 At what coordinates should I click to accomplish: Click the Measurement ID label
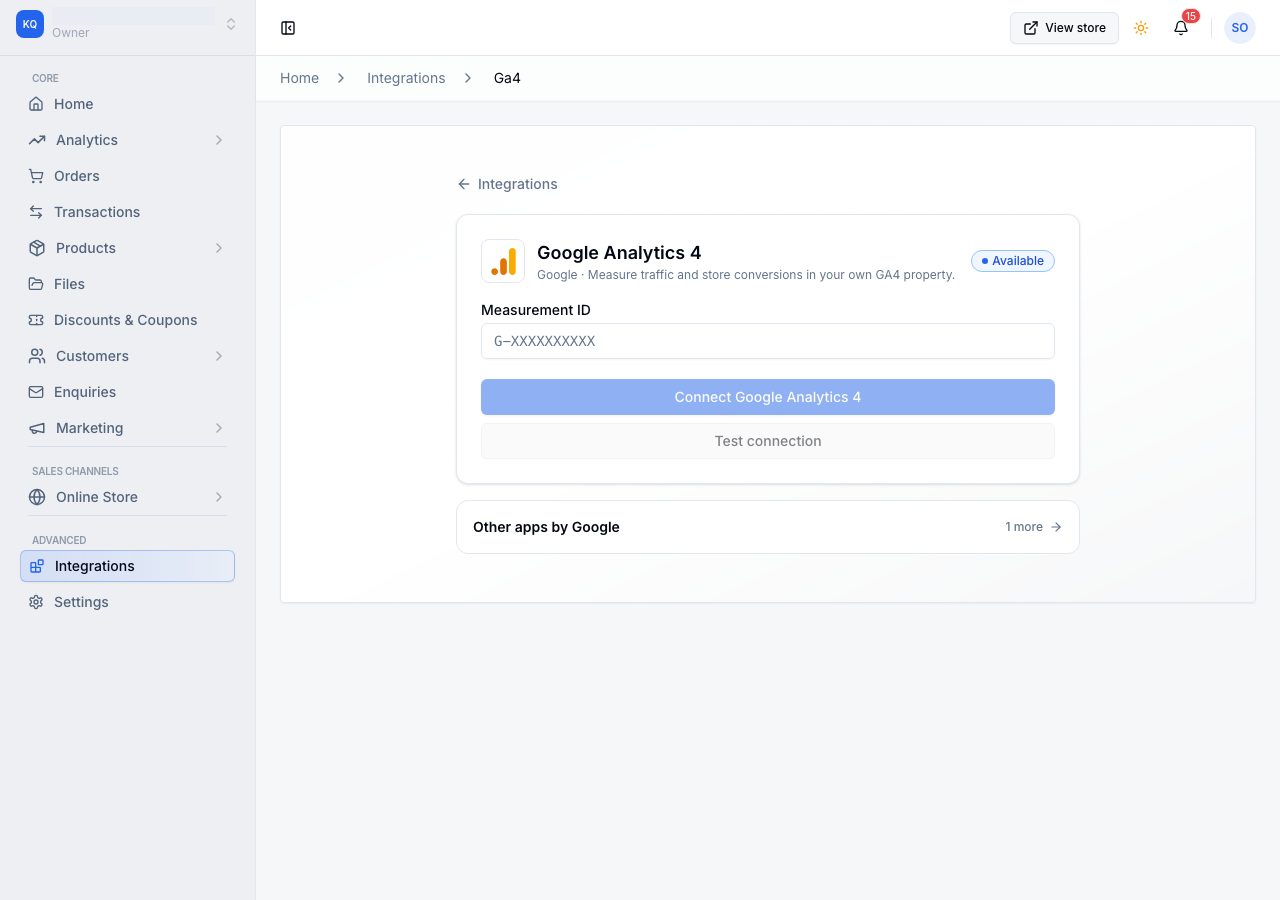(x=536, y=310)
